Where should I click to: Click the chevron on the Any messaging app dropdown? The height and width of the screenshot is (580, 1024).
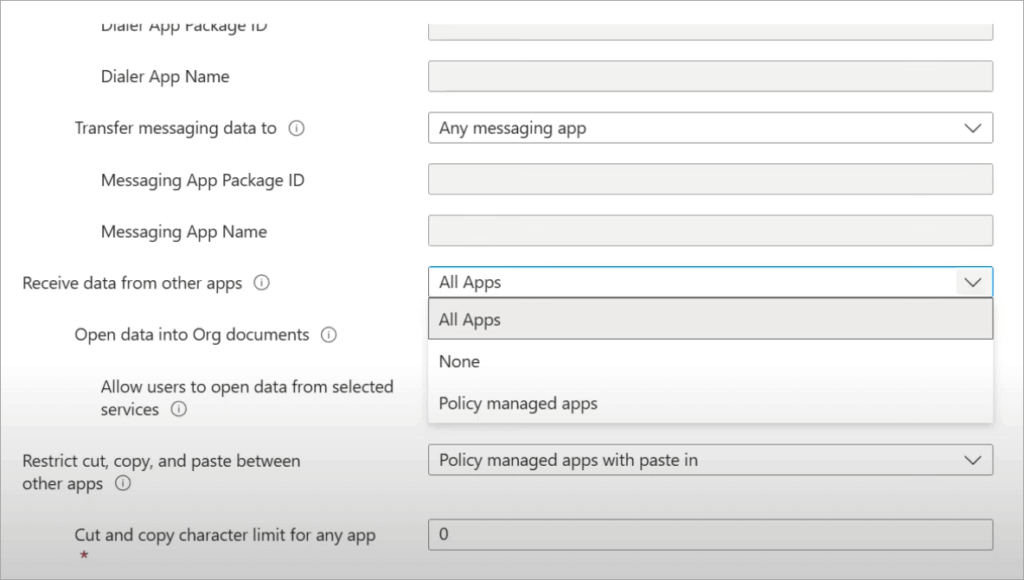coord(972,128)
